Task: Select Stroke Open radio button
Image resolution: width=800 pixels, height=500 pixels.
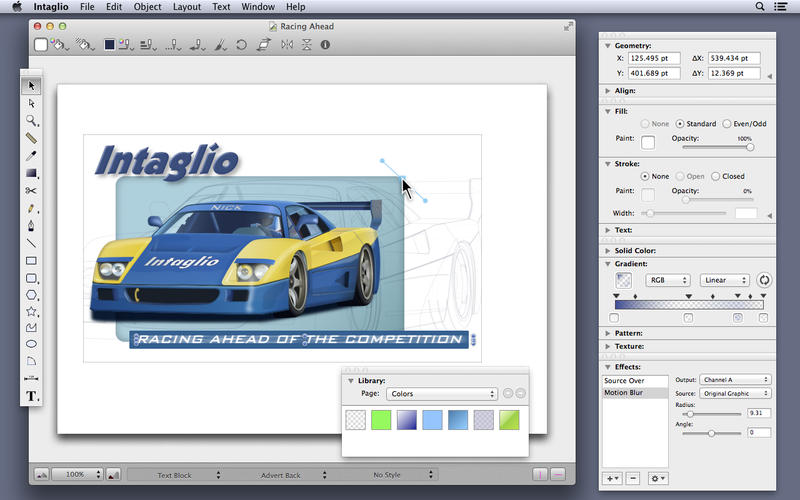Action: pos(680,176)
